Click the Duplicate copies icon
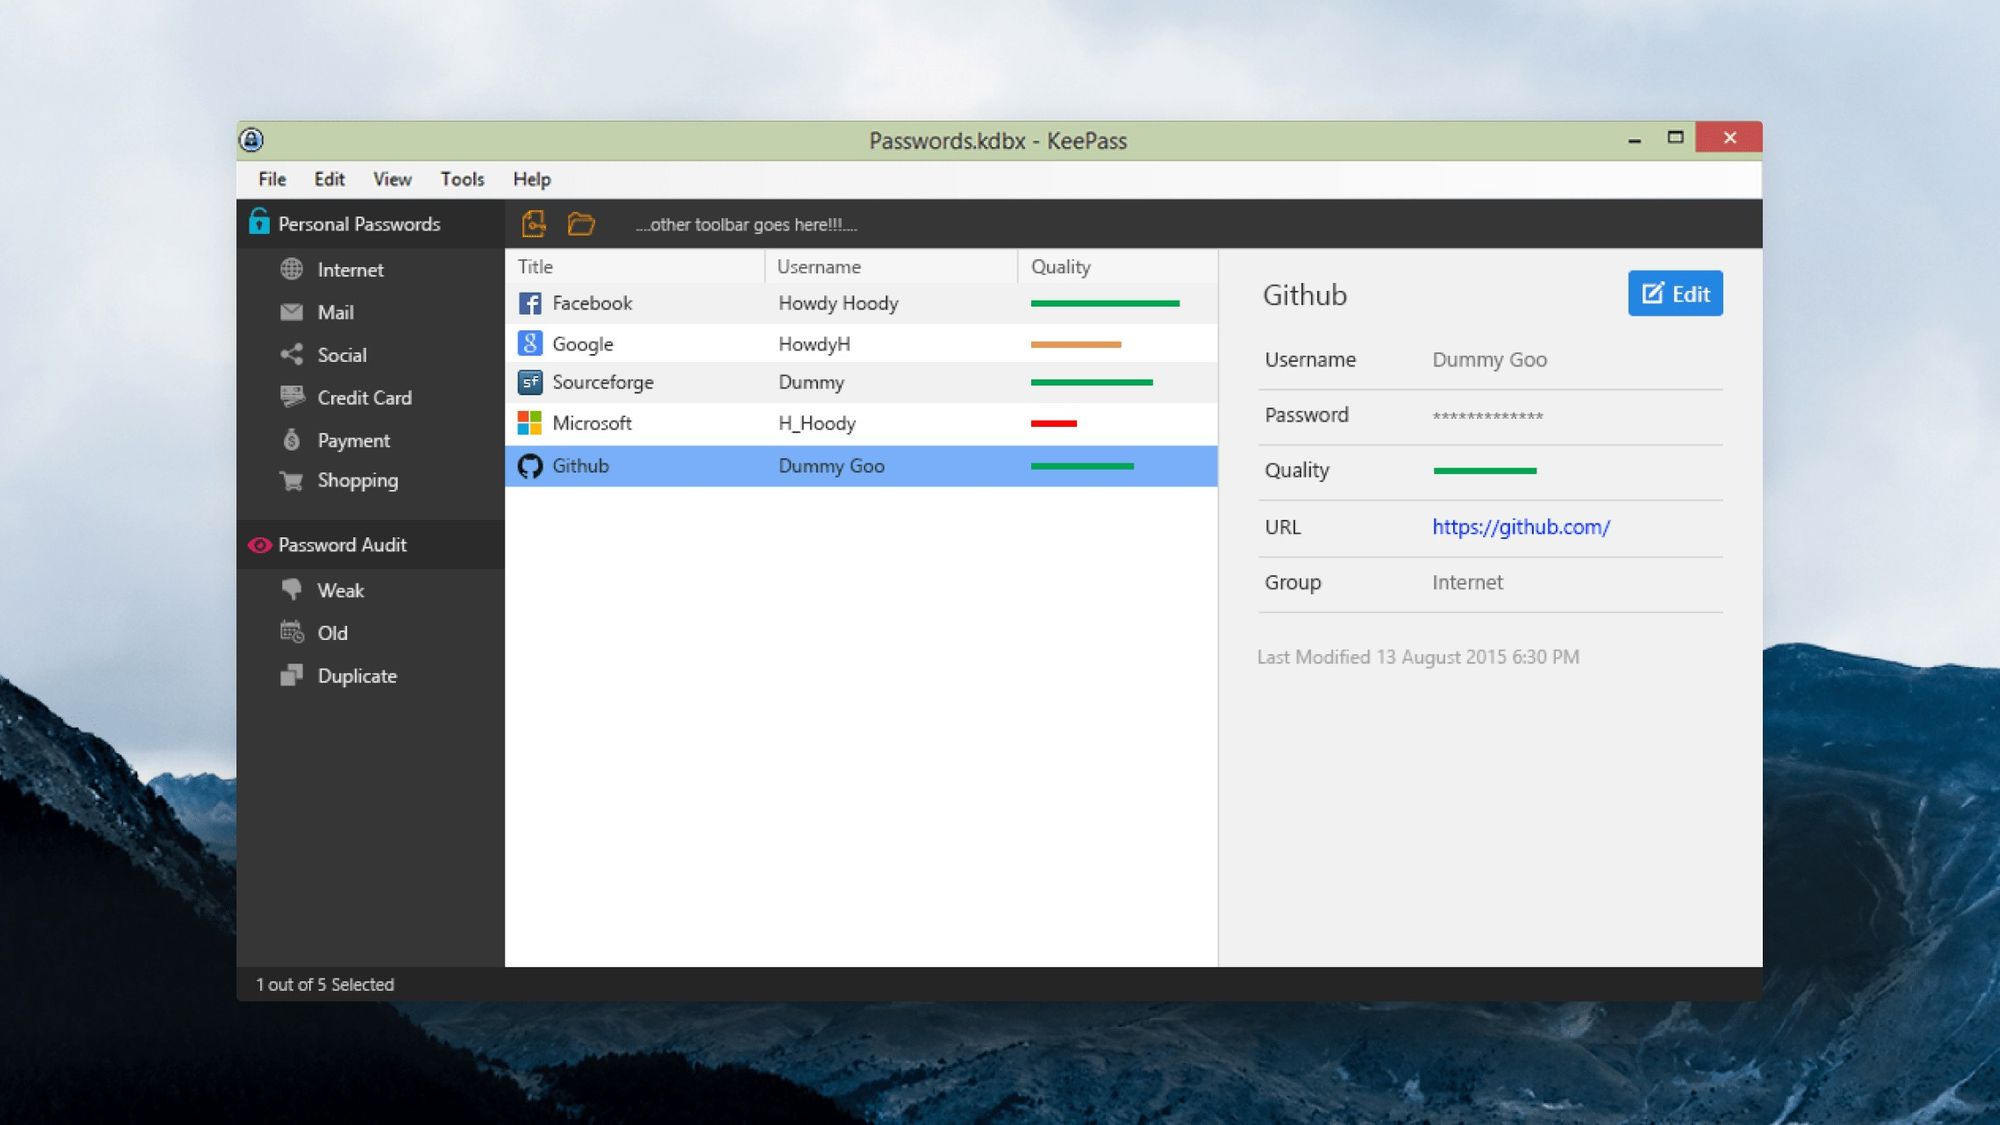The height and width of the screenshot is (1125, 2000). (291, 675)
